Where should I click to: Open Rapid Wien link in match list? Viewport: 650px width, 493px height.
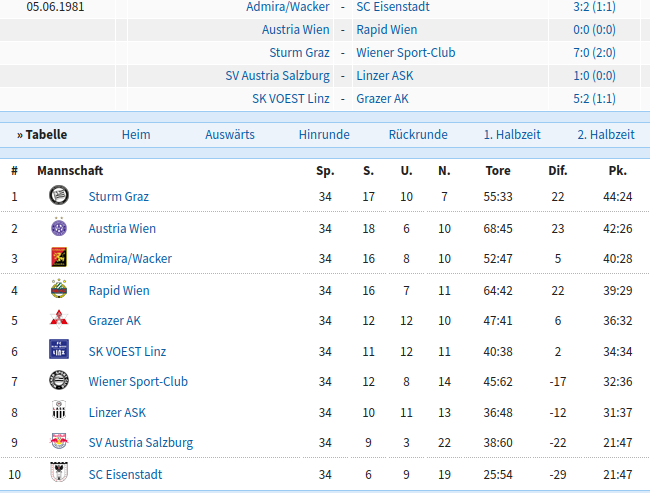pyautogui.click(x=387, y=30)
